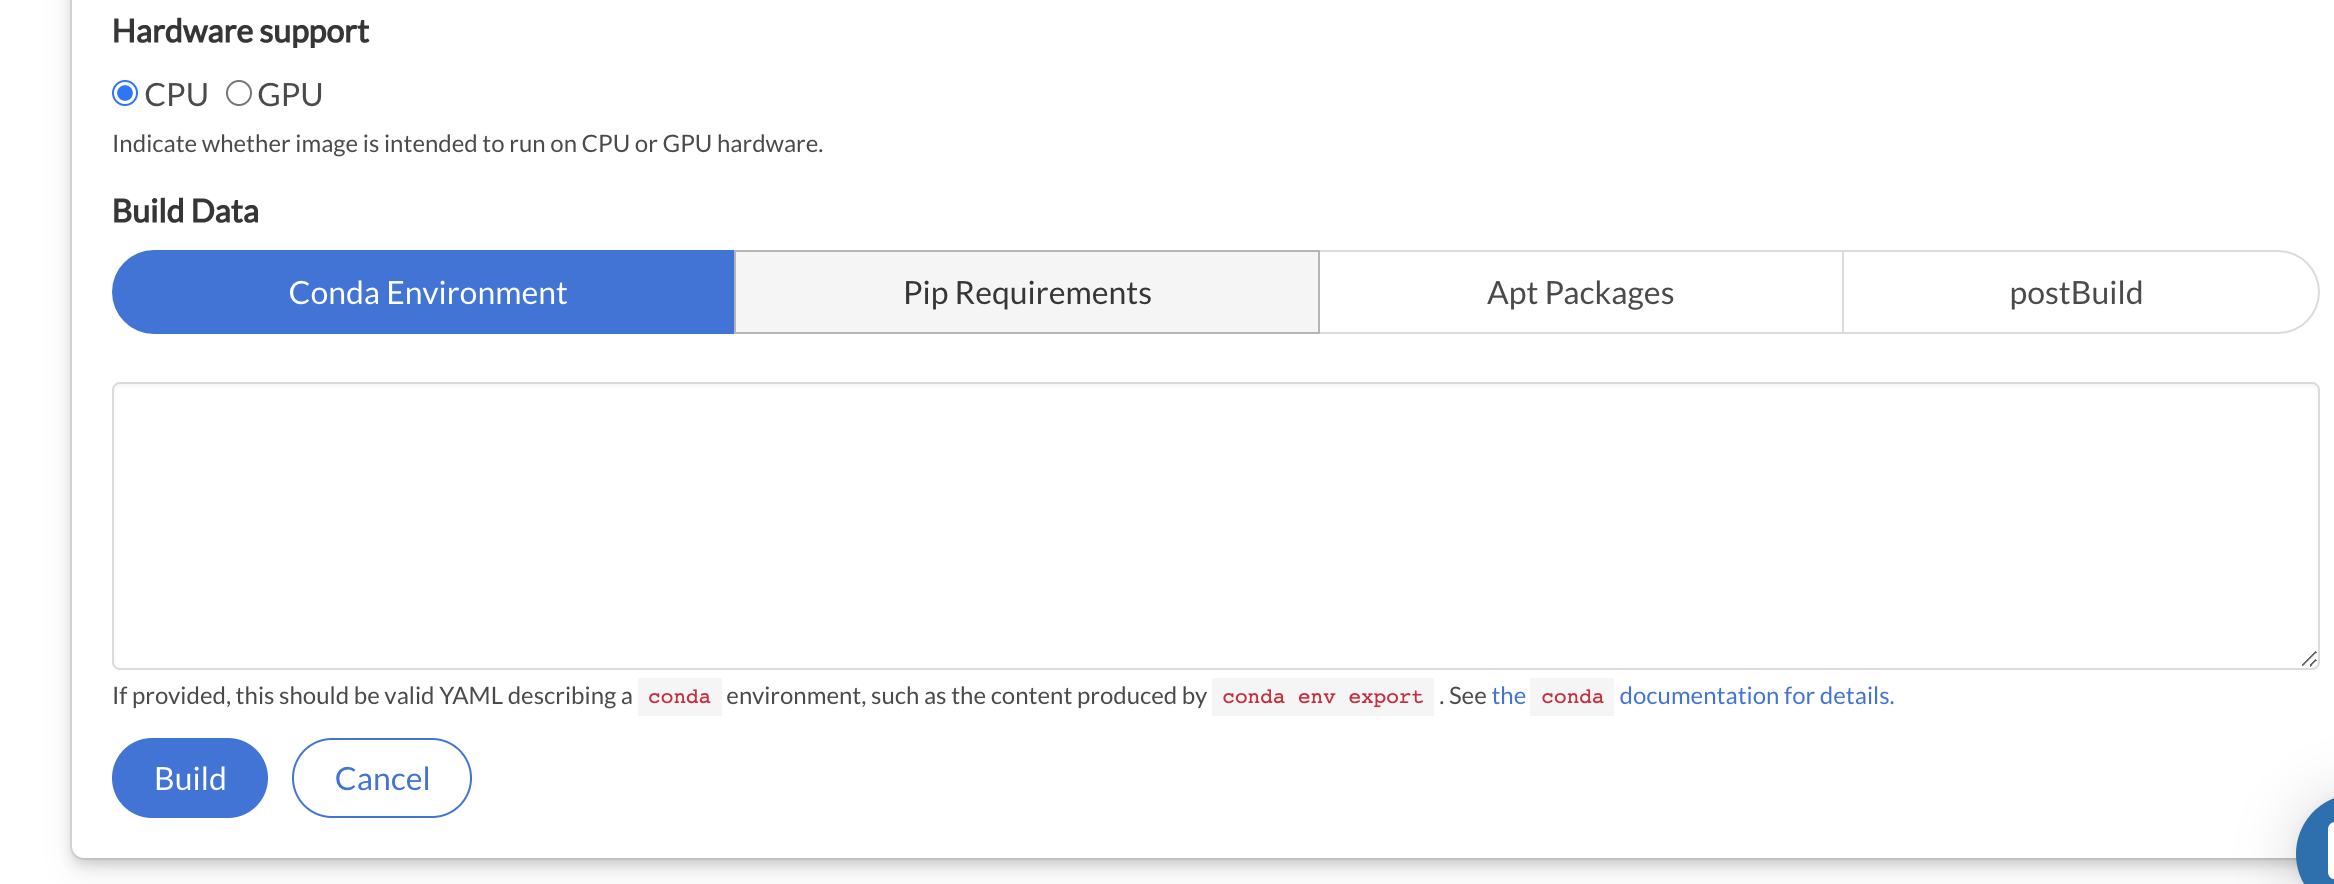The width and height of the screenshot is (2334, 884).
Task: Click the red "conda" code before "environment"
Action: [x=679, y=697]
